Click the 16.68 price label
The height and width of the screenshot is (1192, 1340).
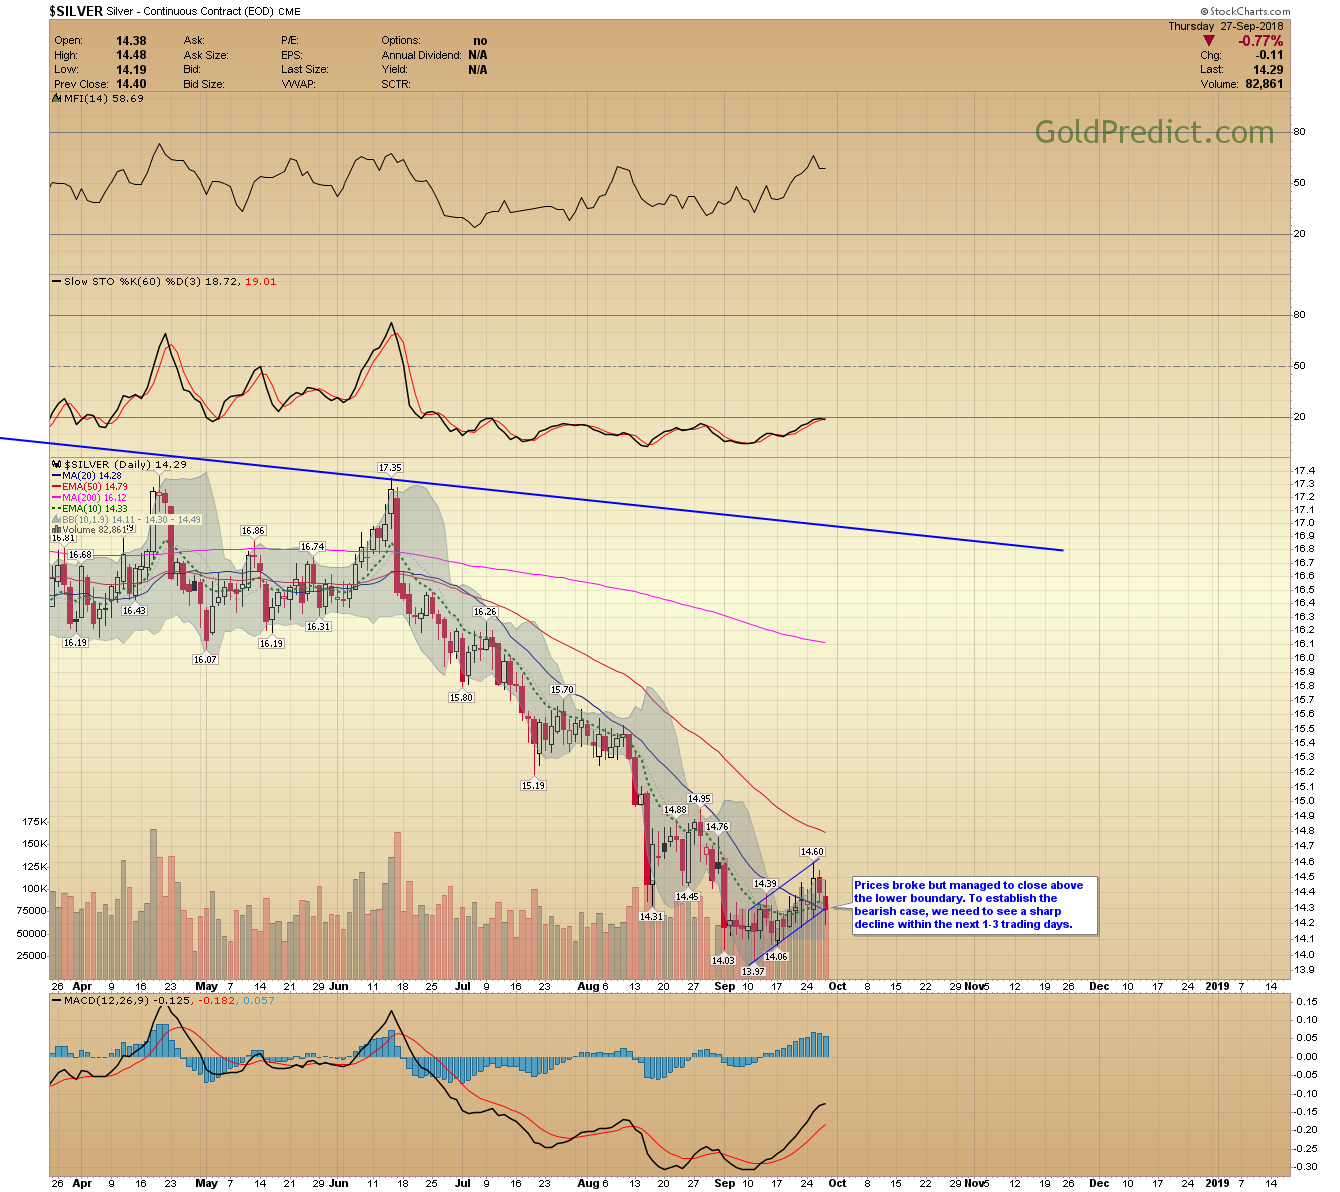coord(80,555)
